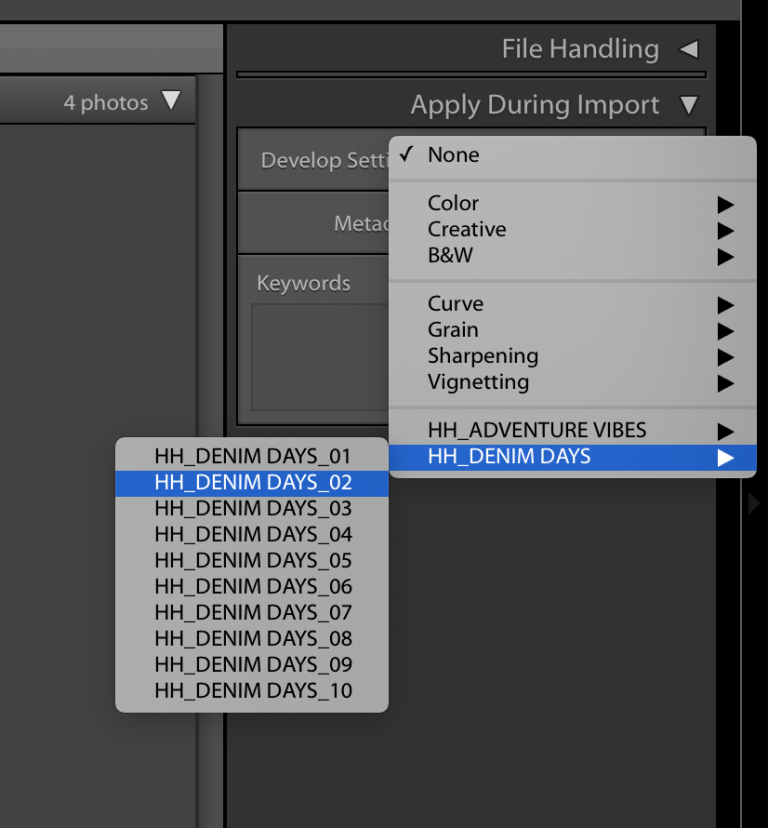Open the 4 photos dropdown arrow

pyautogui.click(x=171, y=101)
